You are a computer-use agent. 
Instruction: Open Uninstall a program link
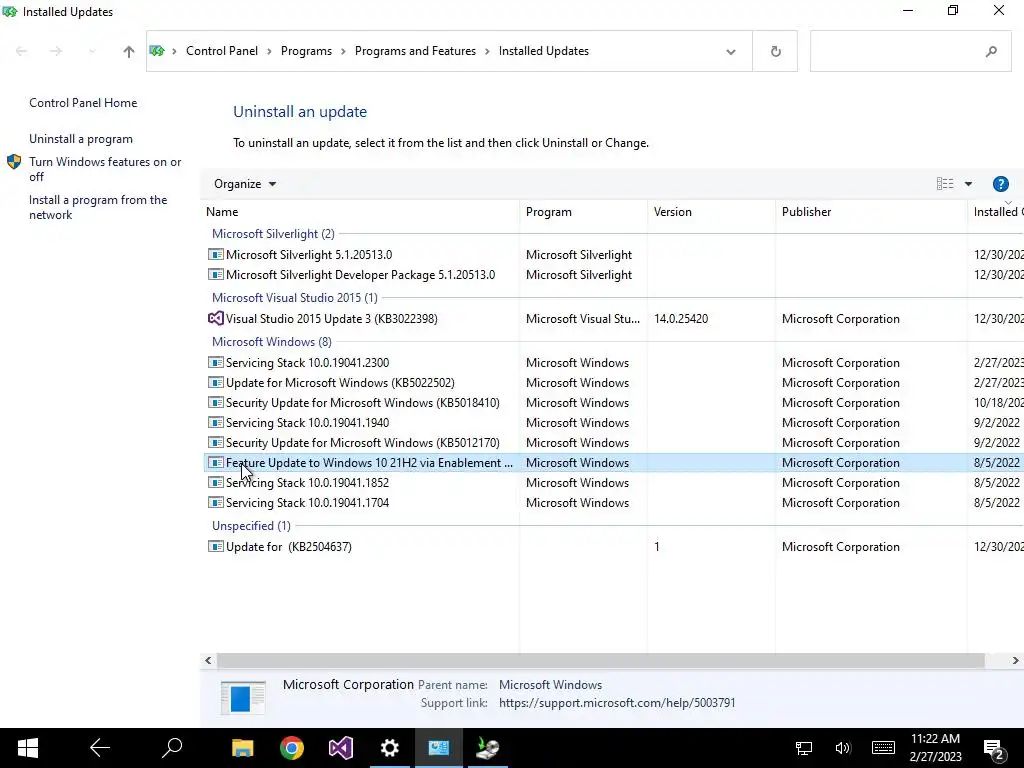(80, 138)
